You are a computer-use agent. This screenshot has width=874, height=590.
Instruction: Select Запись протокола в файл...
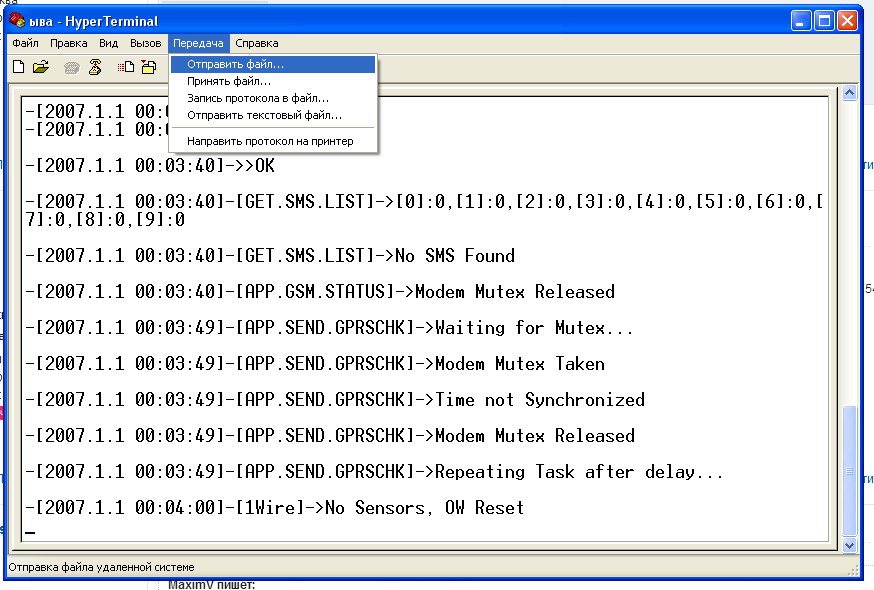click(257, 98)
